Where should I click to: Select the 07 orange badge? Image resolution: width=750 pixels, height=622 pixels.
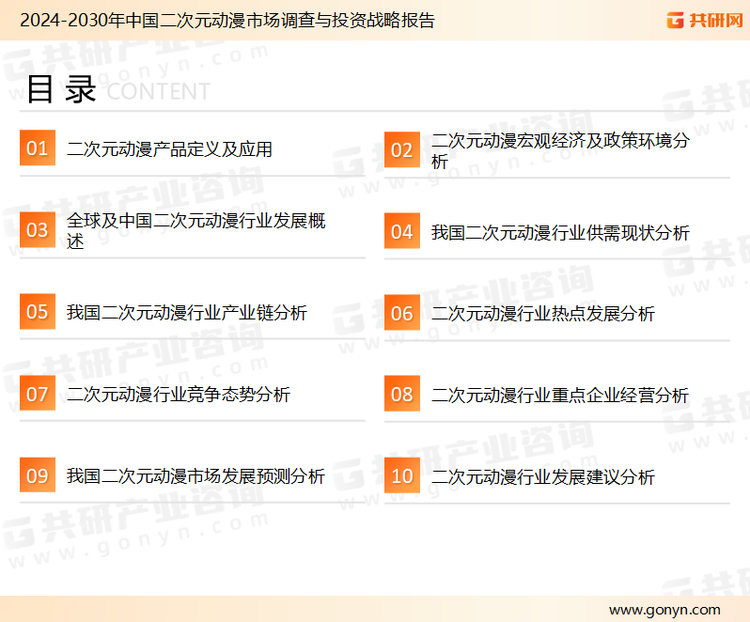(37, 394)
